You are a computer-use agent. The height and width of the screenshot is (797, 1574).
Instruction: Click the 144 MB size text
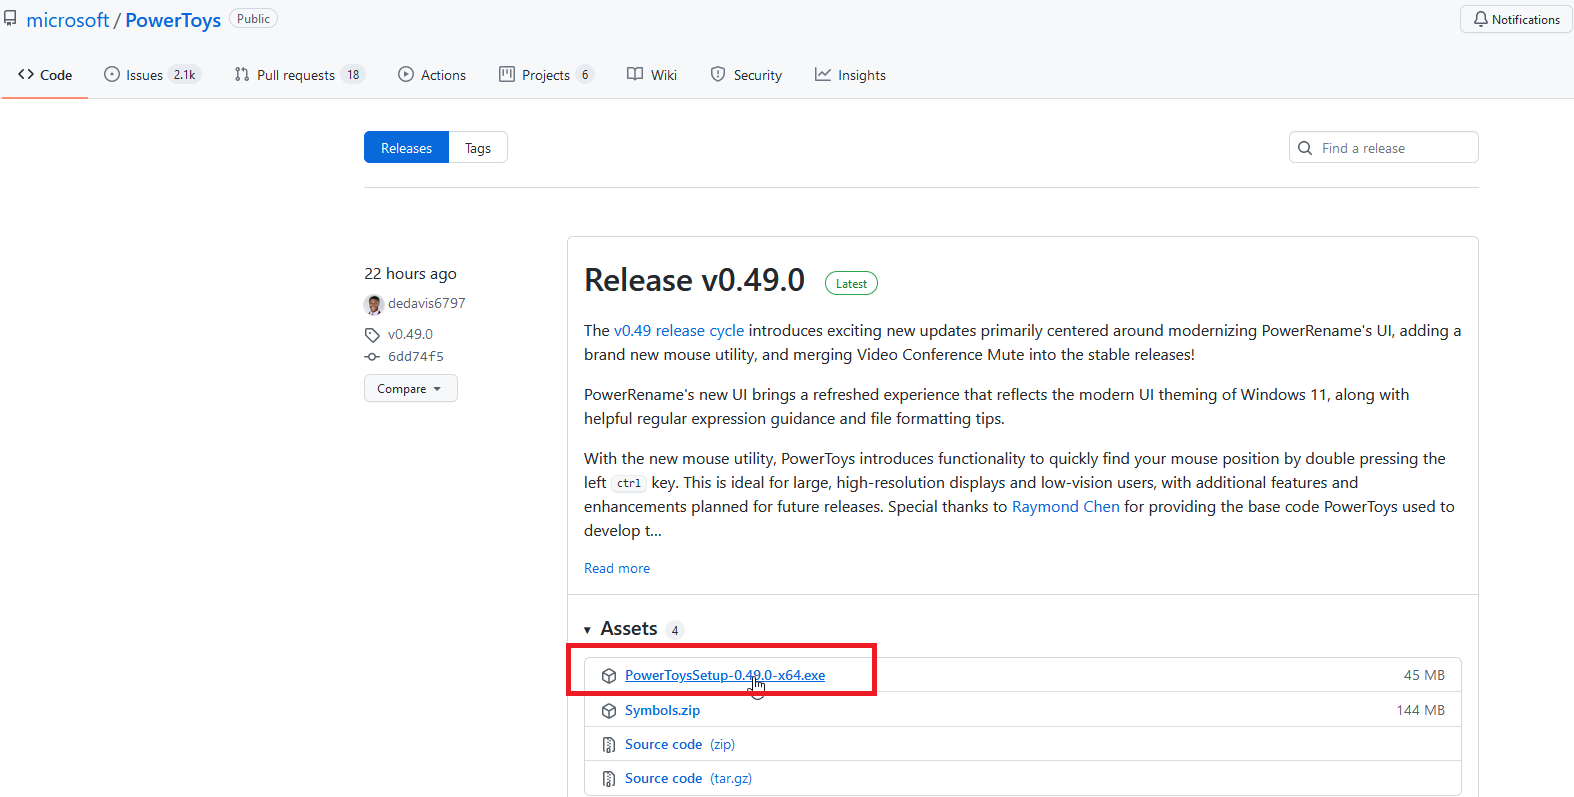(x=1420, y=710)
